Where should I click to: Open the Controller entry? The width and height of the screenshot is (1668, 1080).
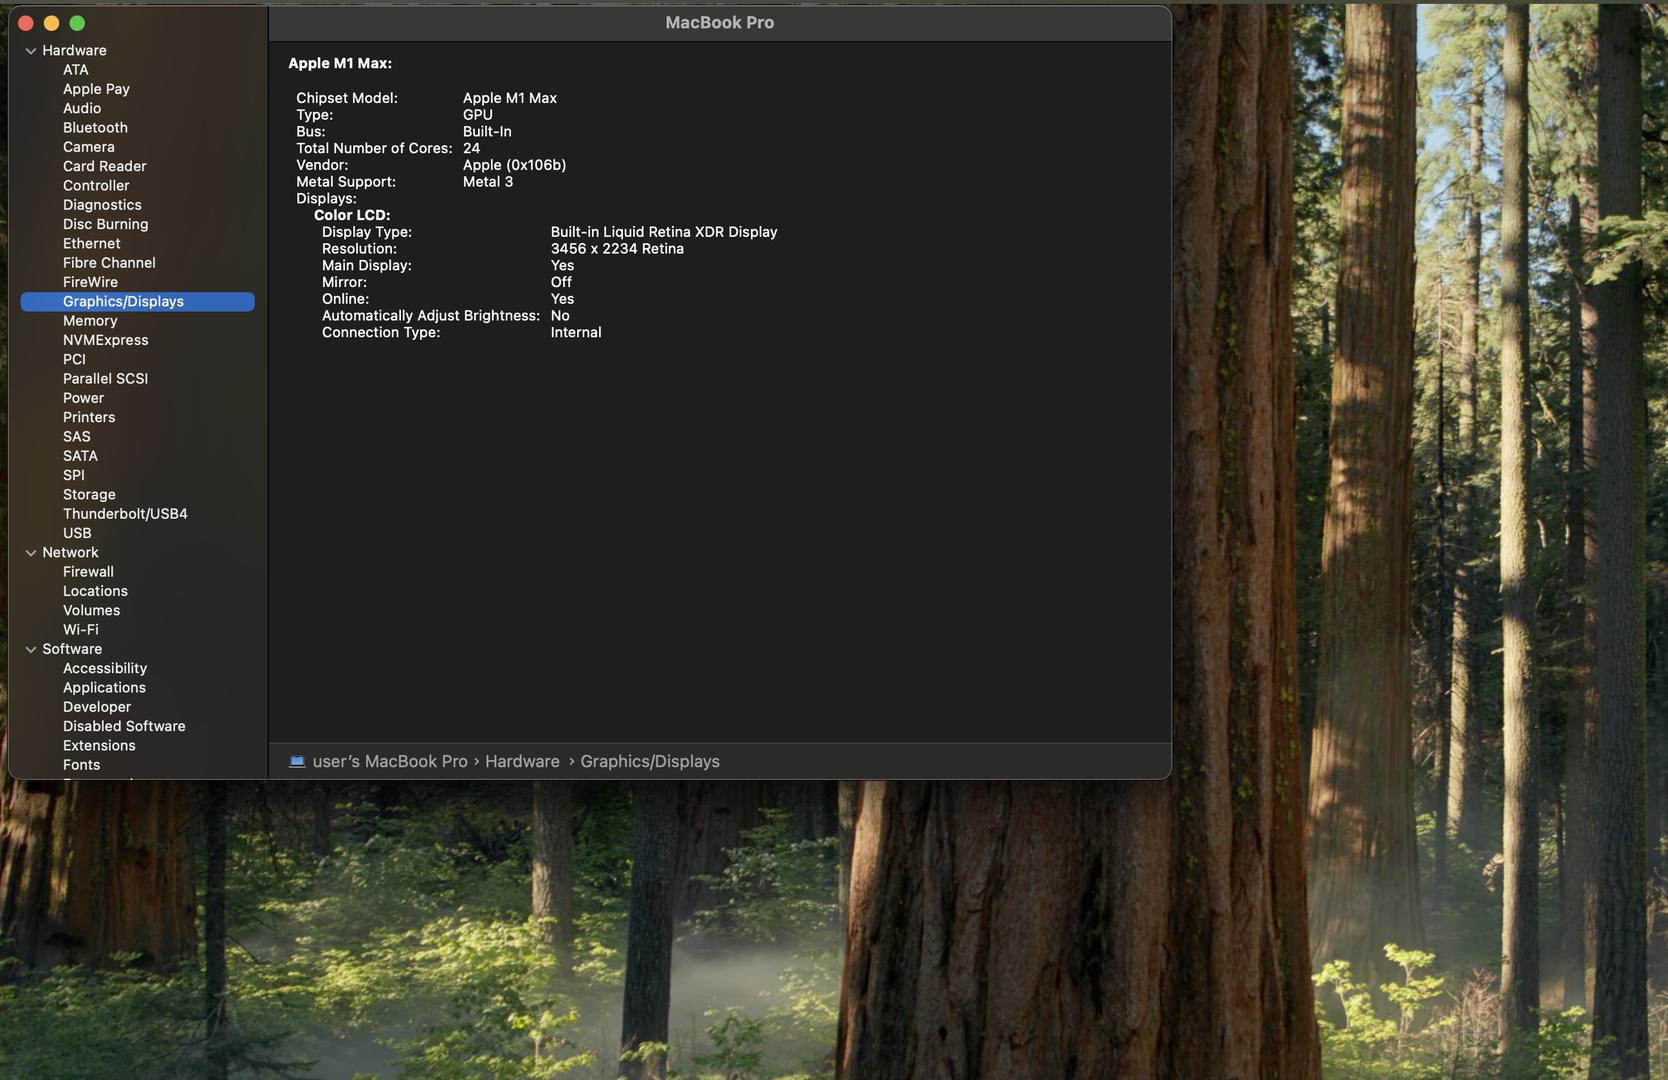point(96,186)
